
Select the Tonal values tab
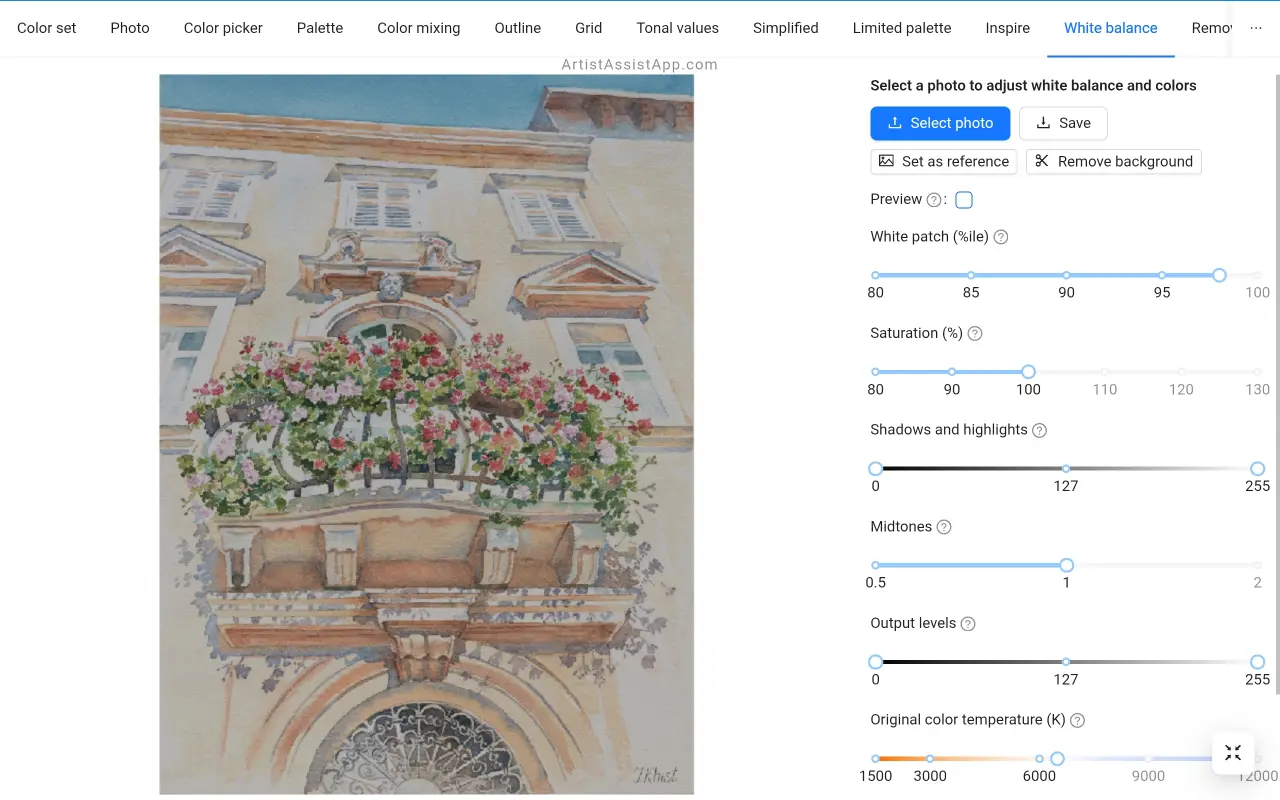[x=678, y=28]
